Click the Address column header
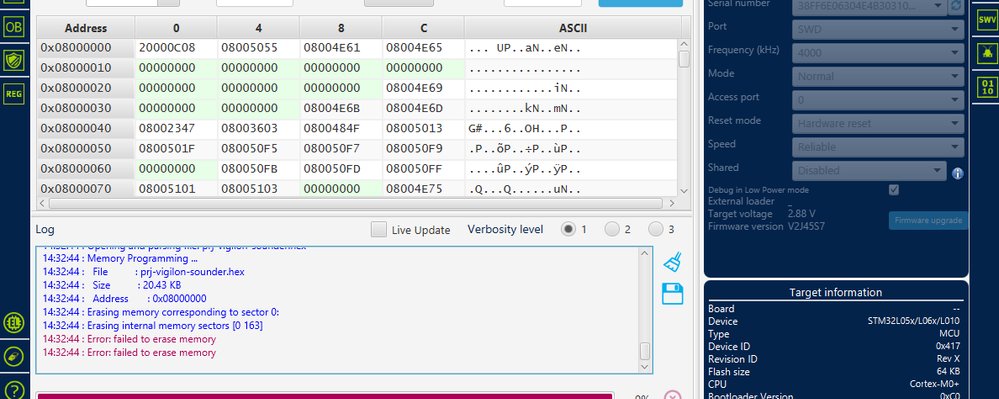The width and height of the screenshot is (999, 399). [86, 28]
